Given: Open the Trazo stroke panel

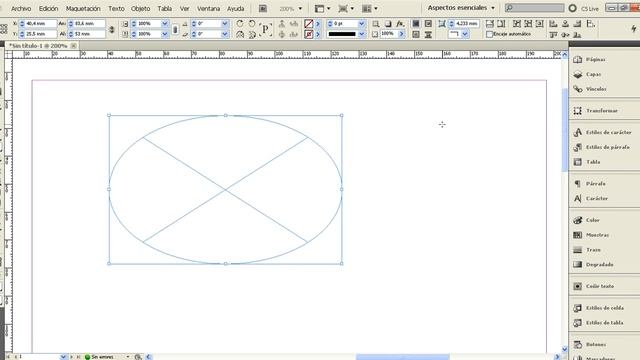Looking at the screenshot, I should point(587,250).
